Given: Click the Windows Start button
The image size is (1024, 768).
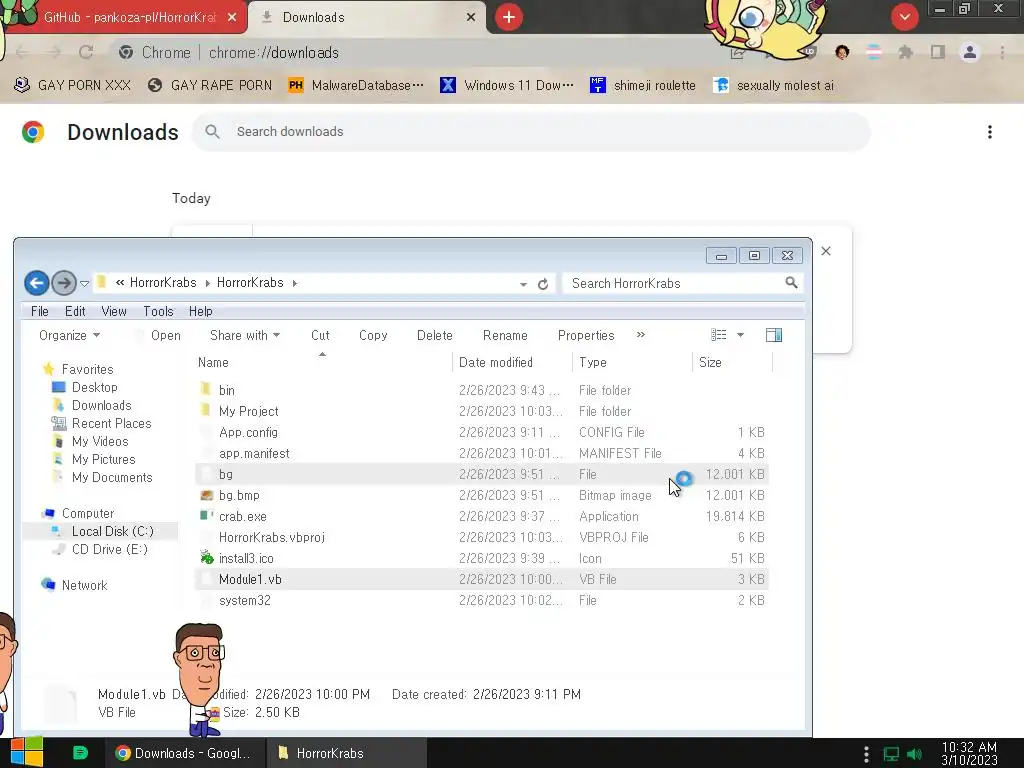Looking at the screenshot, I should (x=27, y=752).
